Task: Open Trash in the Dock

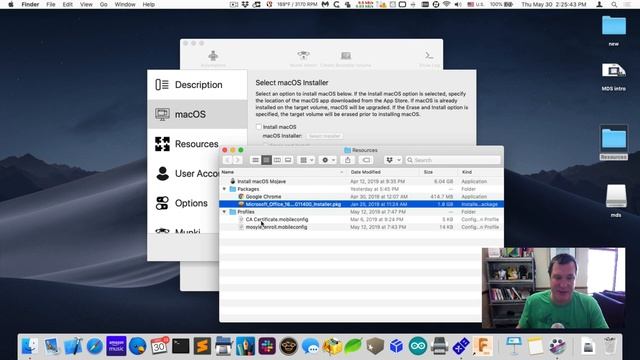Action: point(609,346)
